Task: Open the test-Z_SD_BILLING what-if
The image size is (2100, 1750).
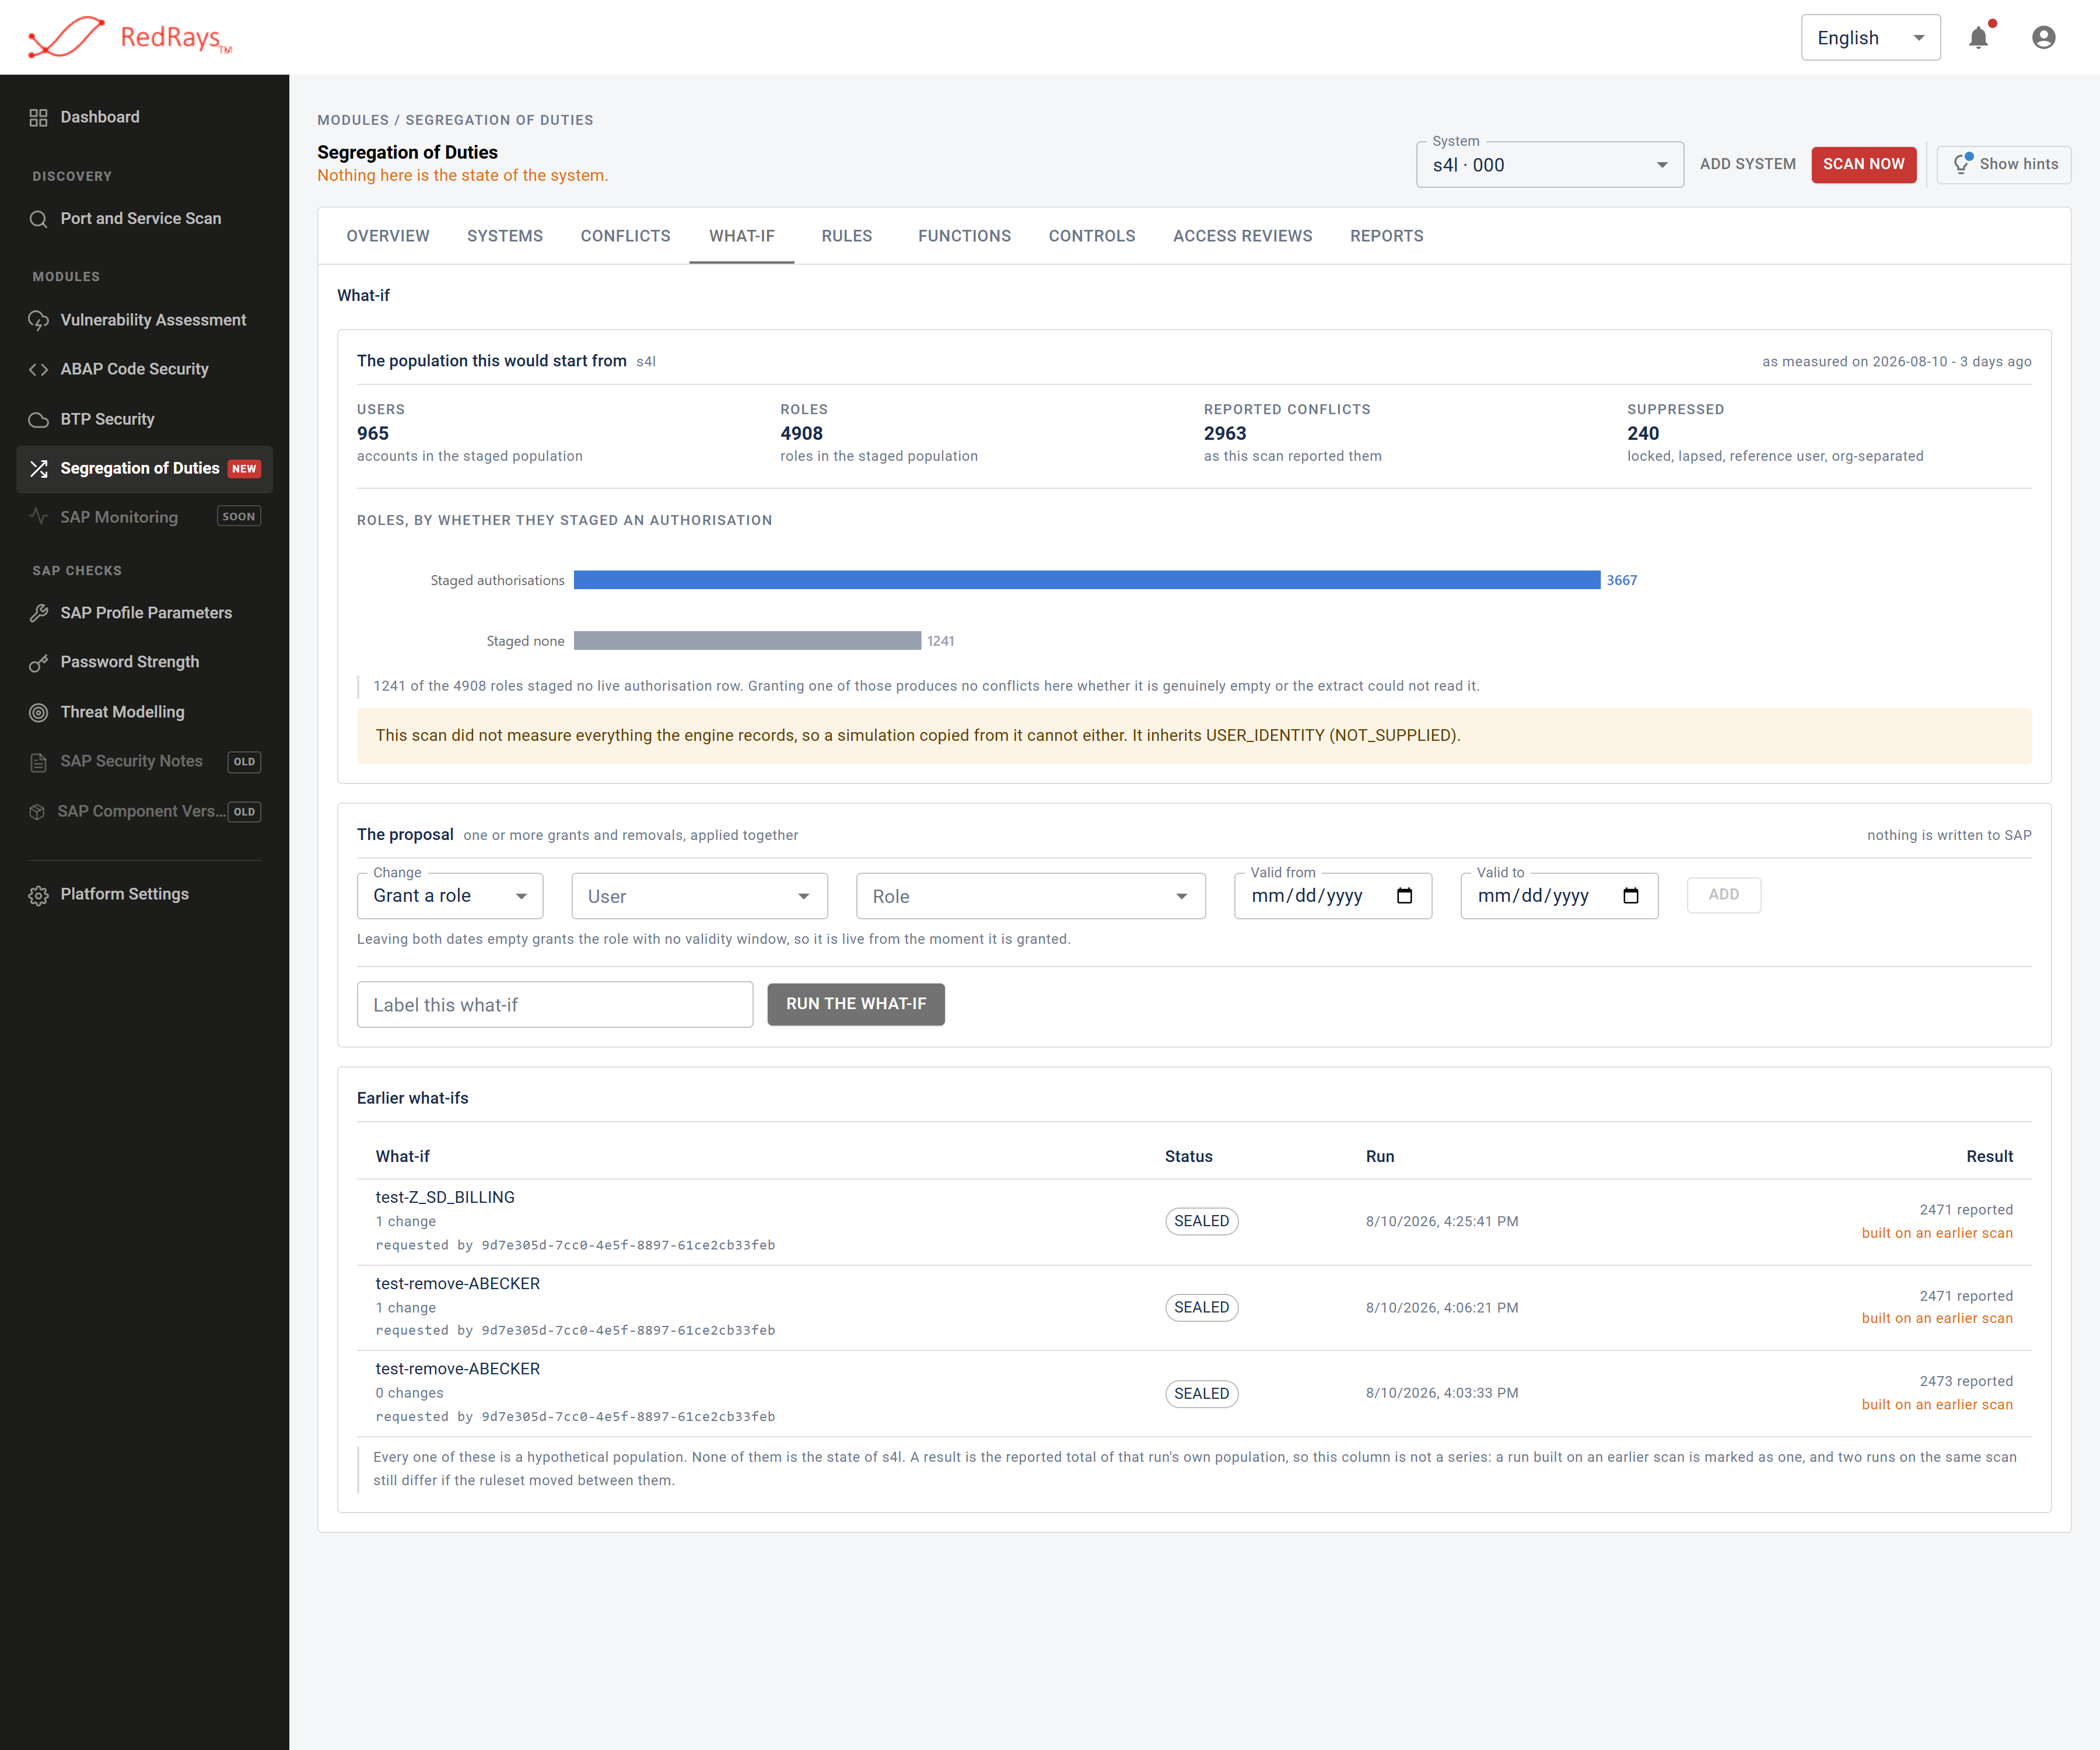Action: tap(445, 1198)
